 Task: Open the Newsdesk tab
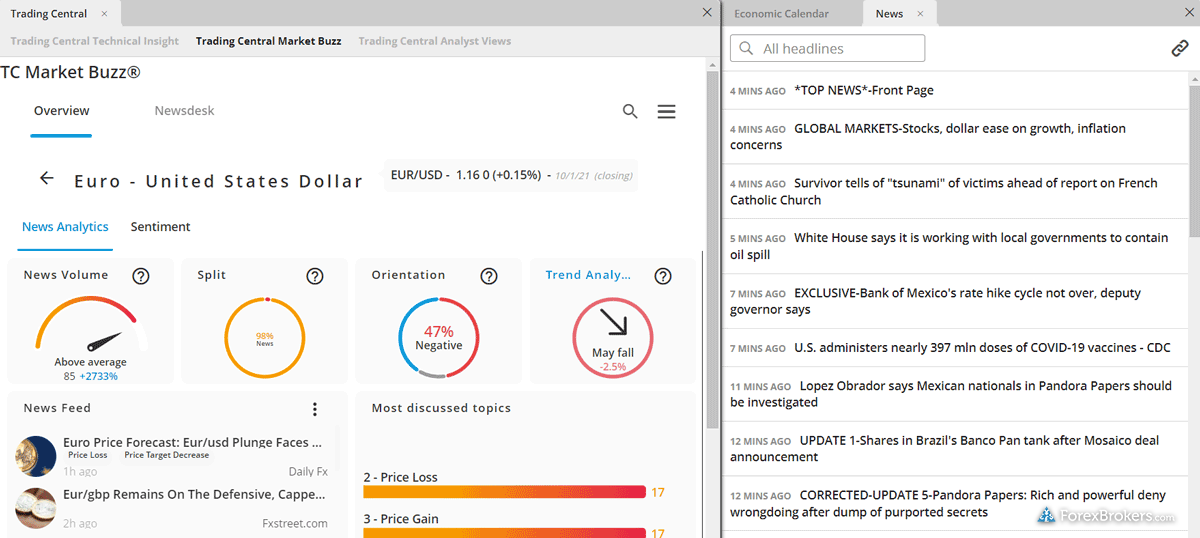click(x=184, y=111)
